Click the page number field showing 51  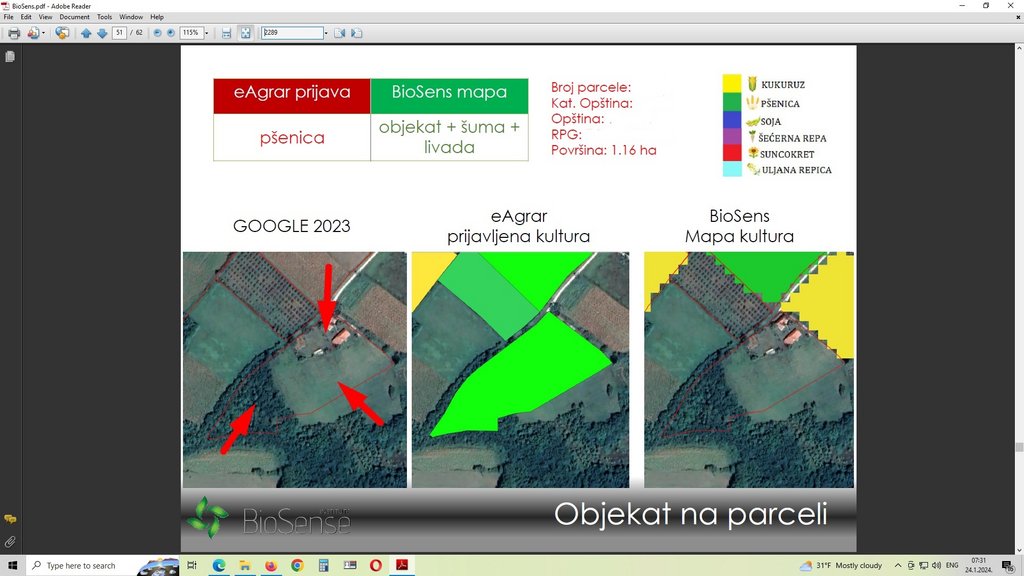(x=119, y=33)
